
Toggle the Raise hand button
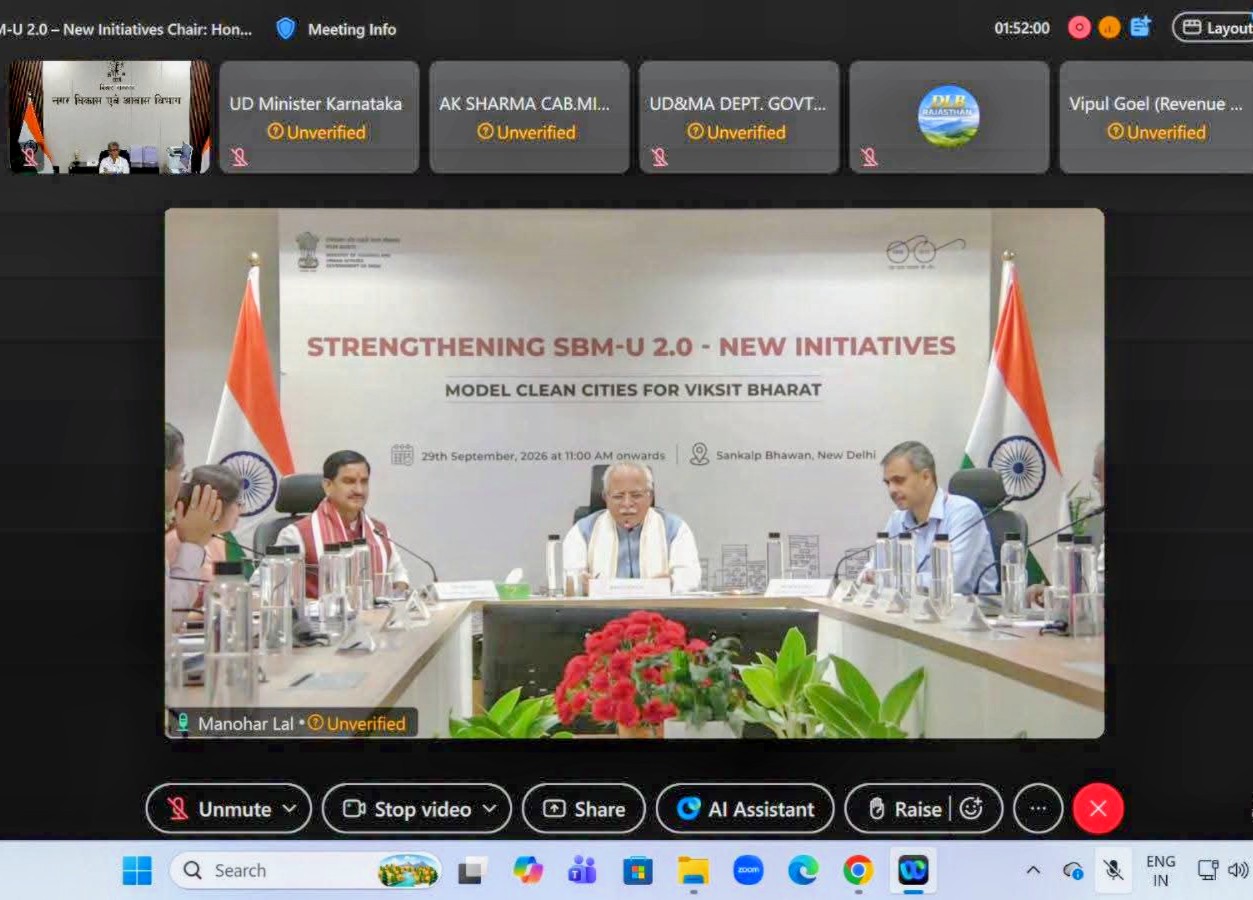pos(904,809)
